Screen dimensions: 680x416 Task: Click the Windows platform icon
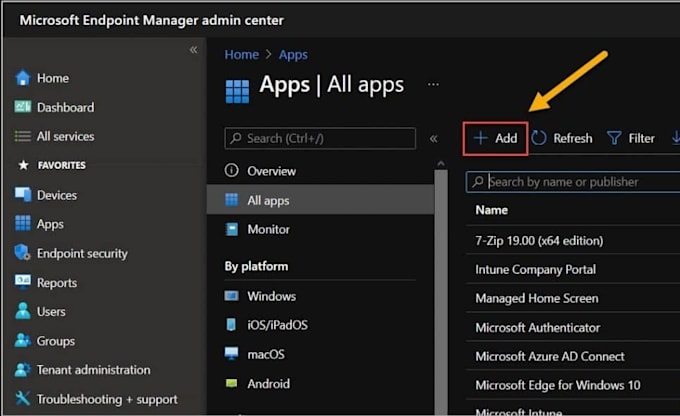[x=232, y=296]
